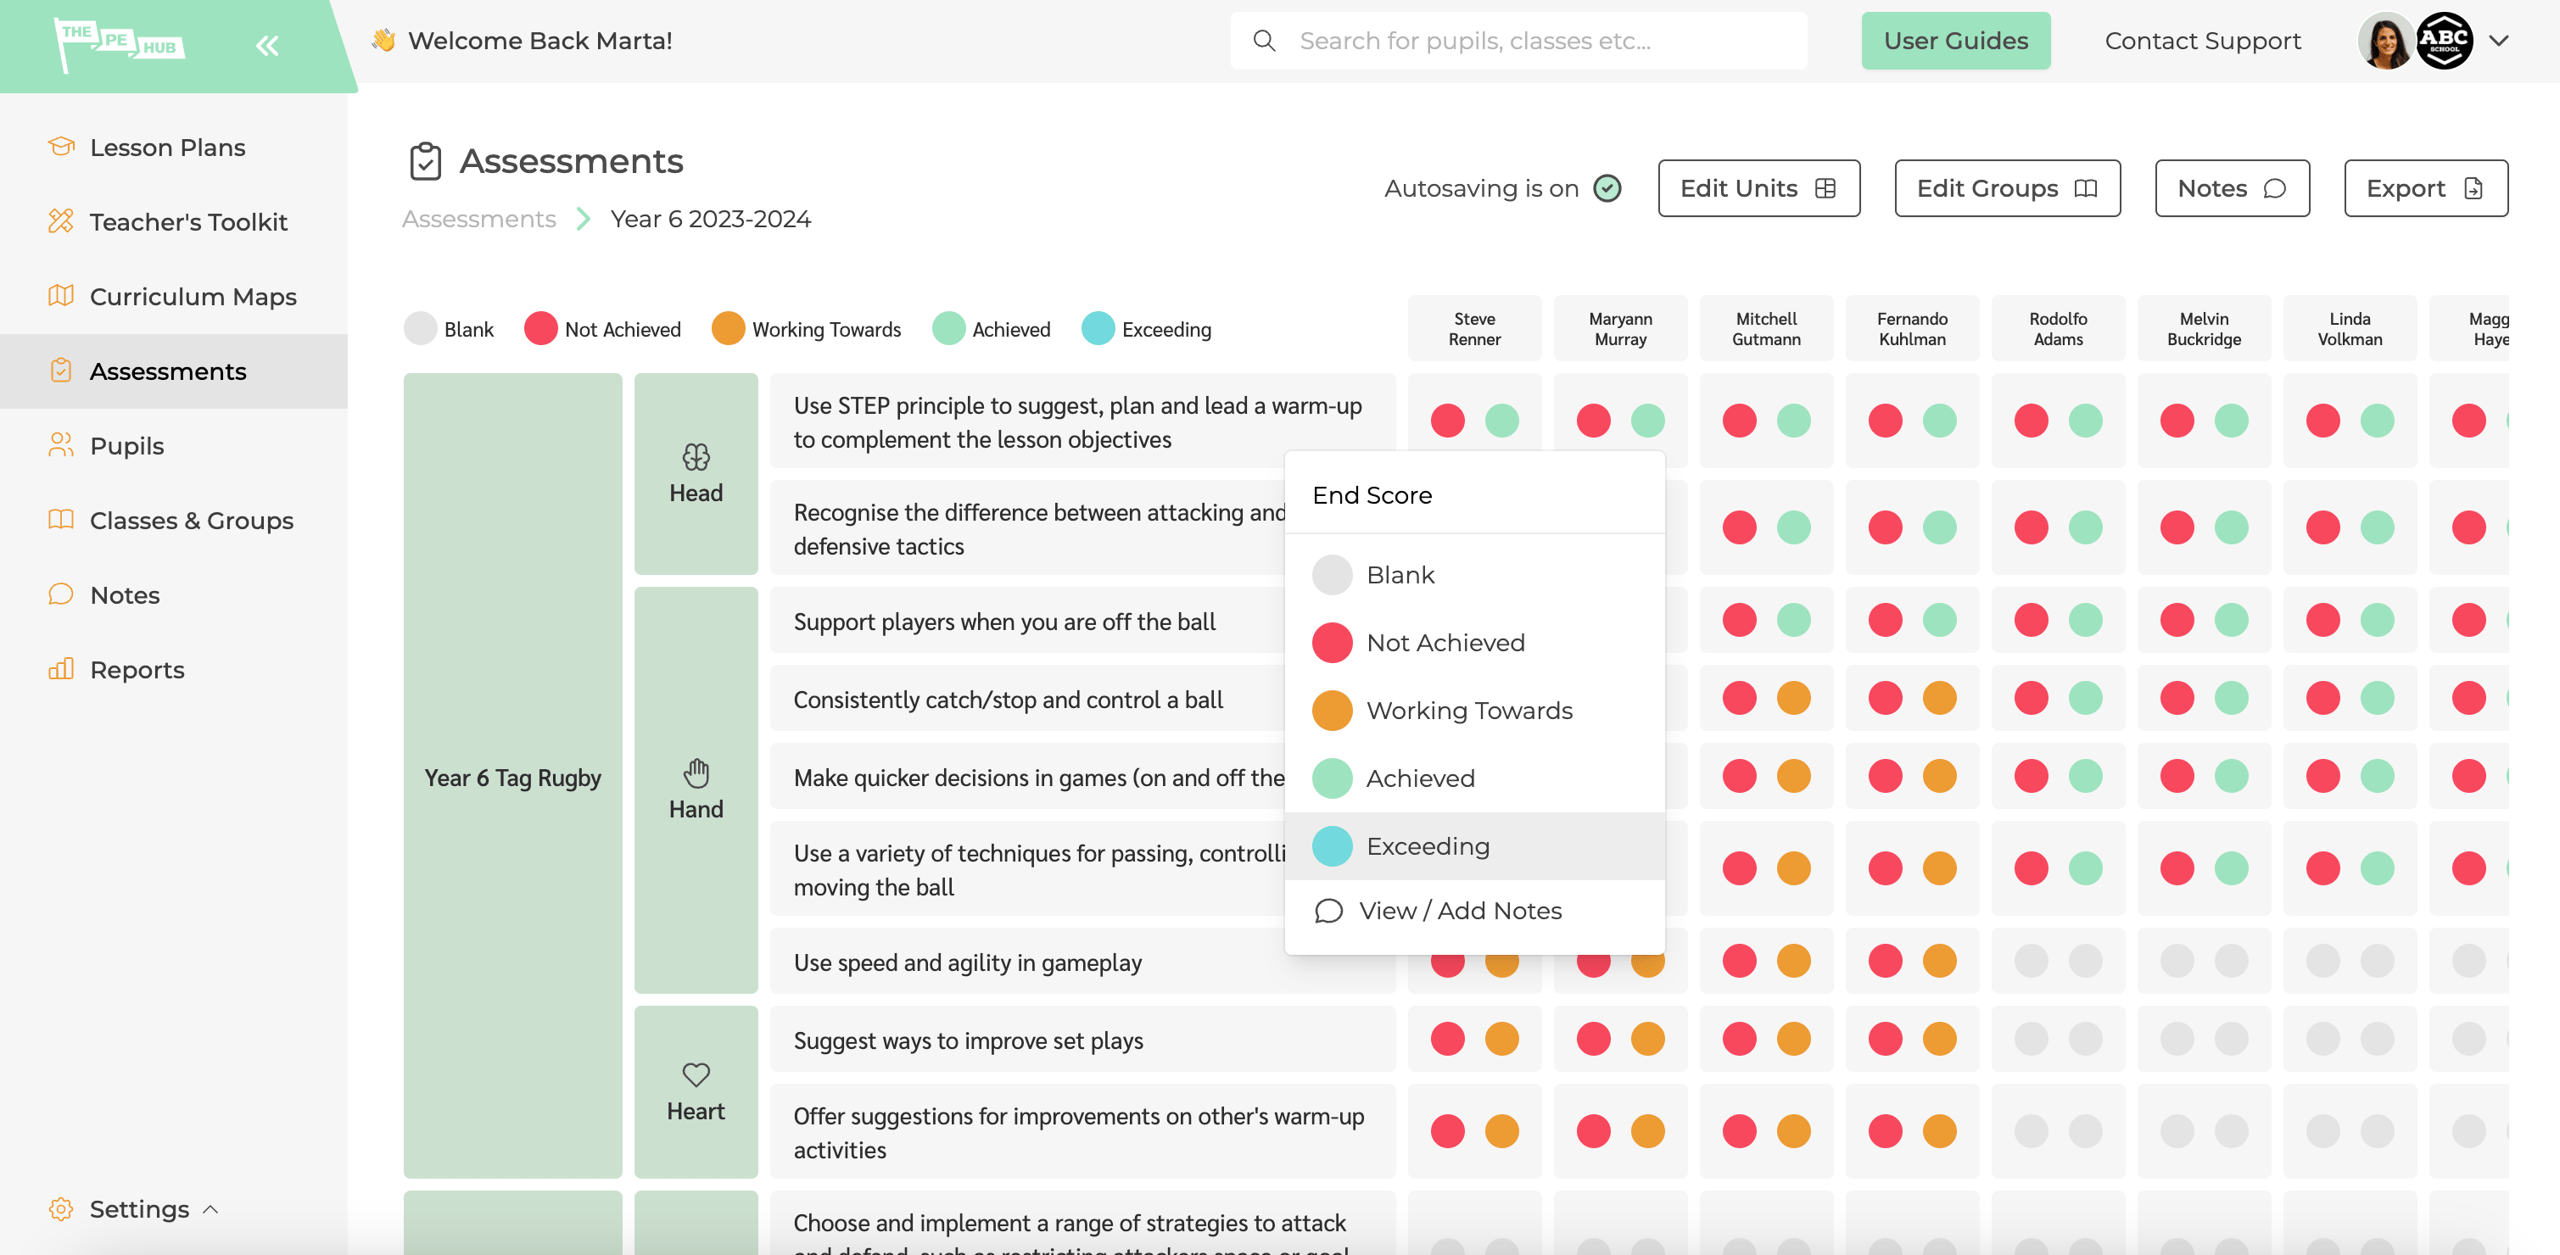Open the Reports panel icon
This screenshot has height=1255, width=2560.
[60, 669]
